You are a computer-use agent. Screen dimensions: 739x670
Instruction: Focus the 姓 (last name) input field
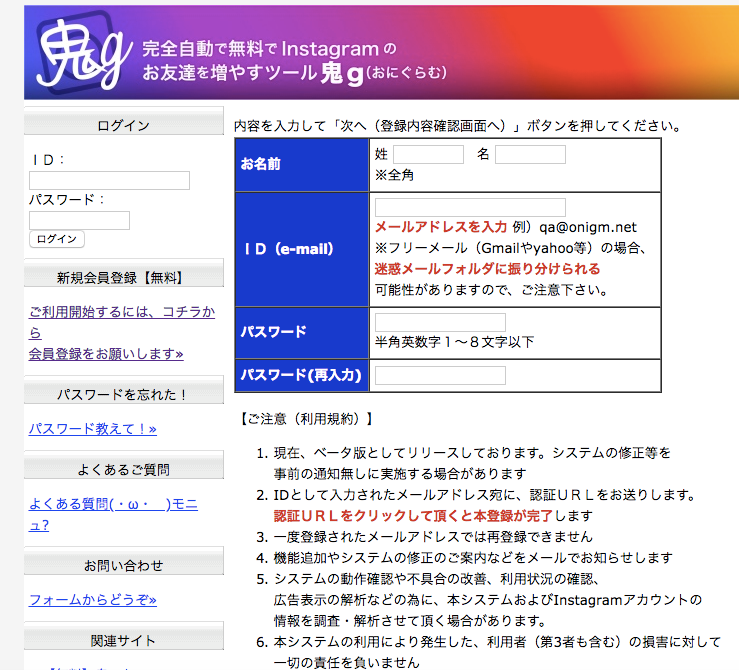pos(428,155)
